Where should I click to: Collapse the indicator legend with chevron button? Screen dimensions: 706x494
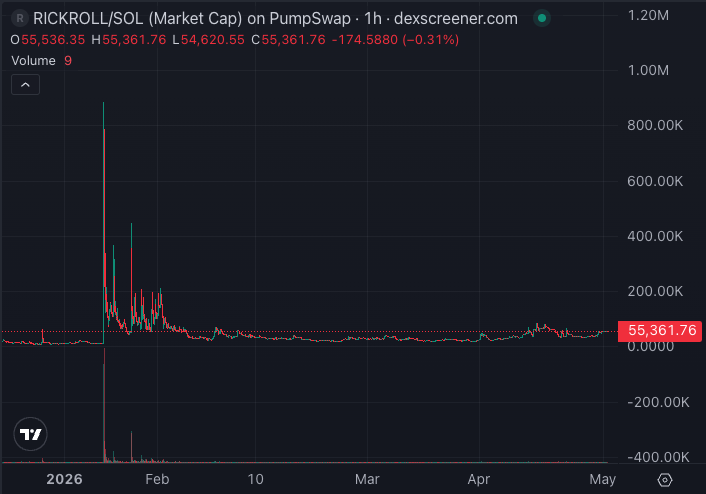pyautogui.click(x=25, y=85)
